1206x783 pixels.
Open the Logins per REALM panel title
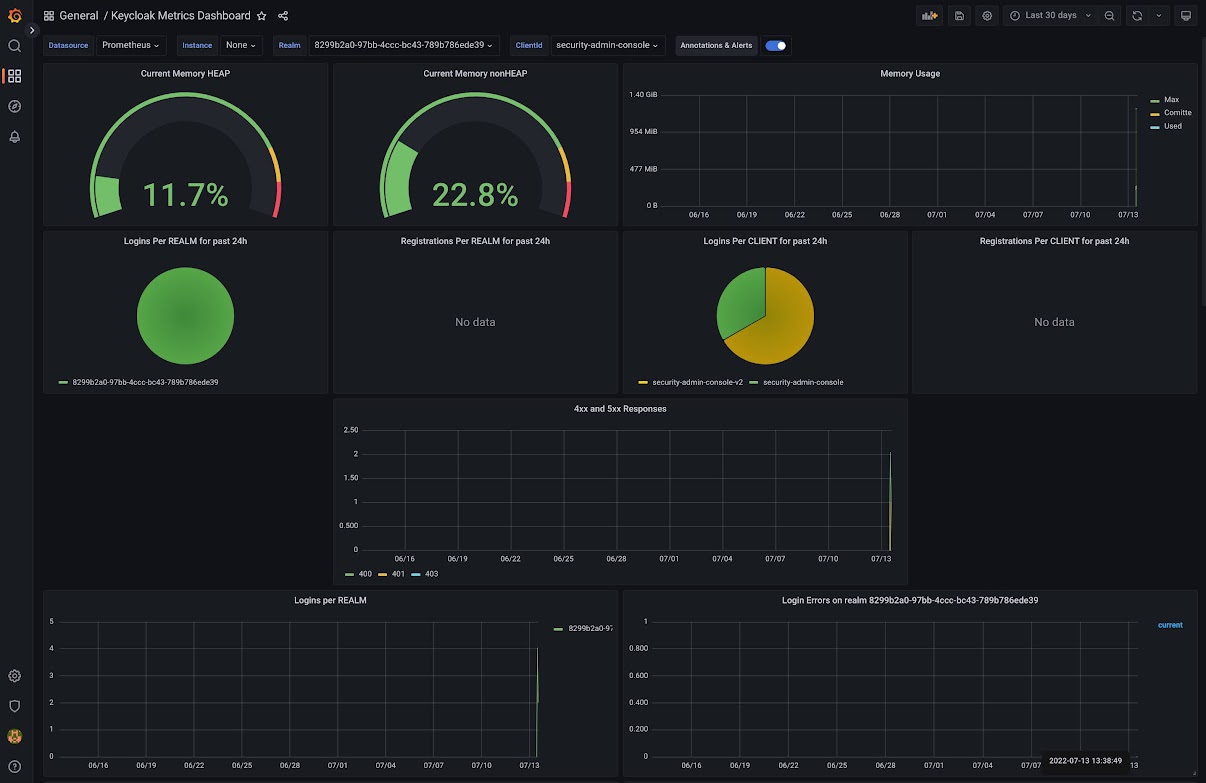tap(330, 600)
